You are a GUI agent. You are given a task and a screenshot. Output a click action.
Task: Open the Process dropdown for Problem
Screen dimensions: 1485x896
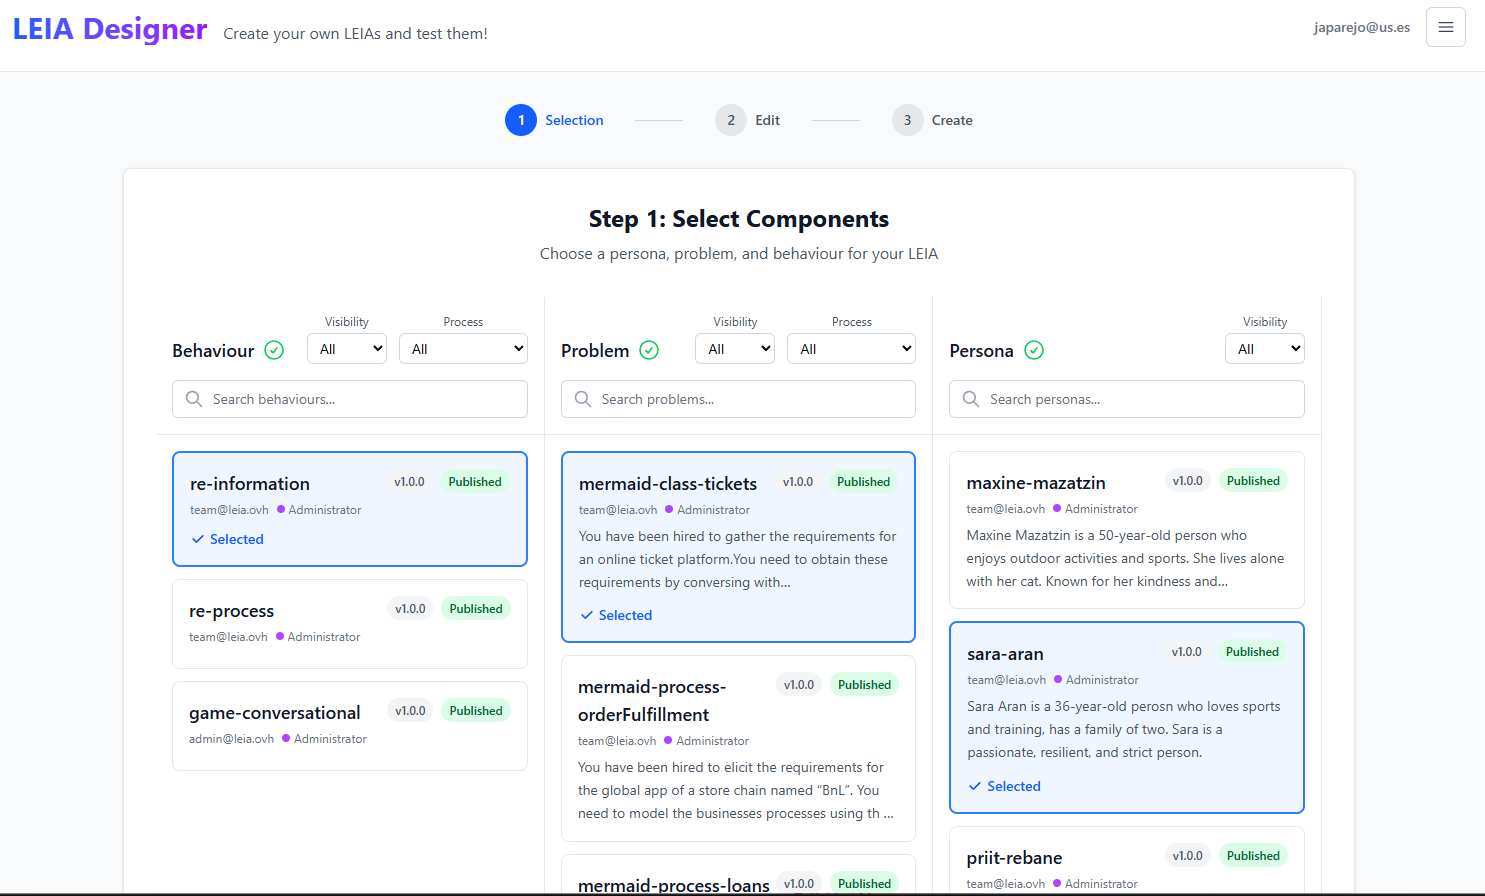click(x=851, y=348)
